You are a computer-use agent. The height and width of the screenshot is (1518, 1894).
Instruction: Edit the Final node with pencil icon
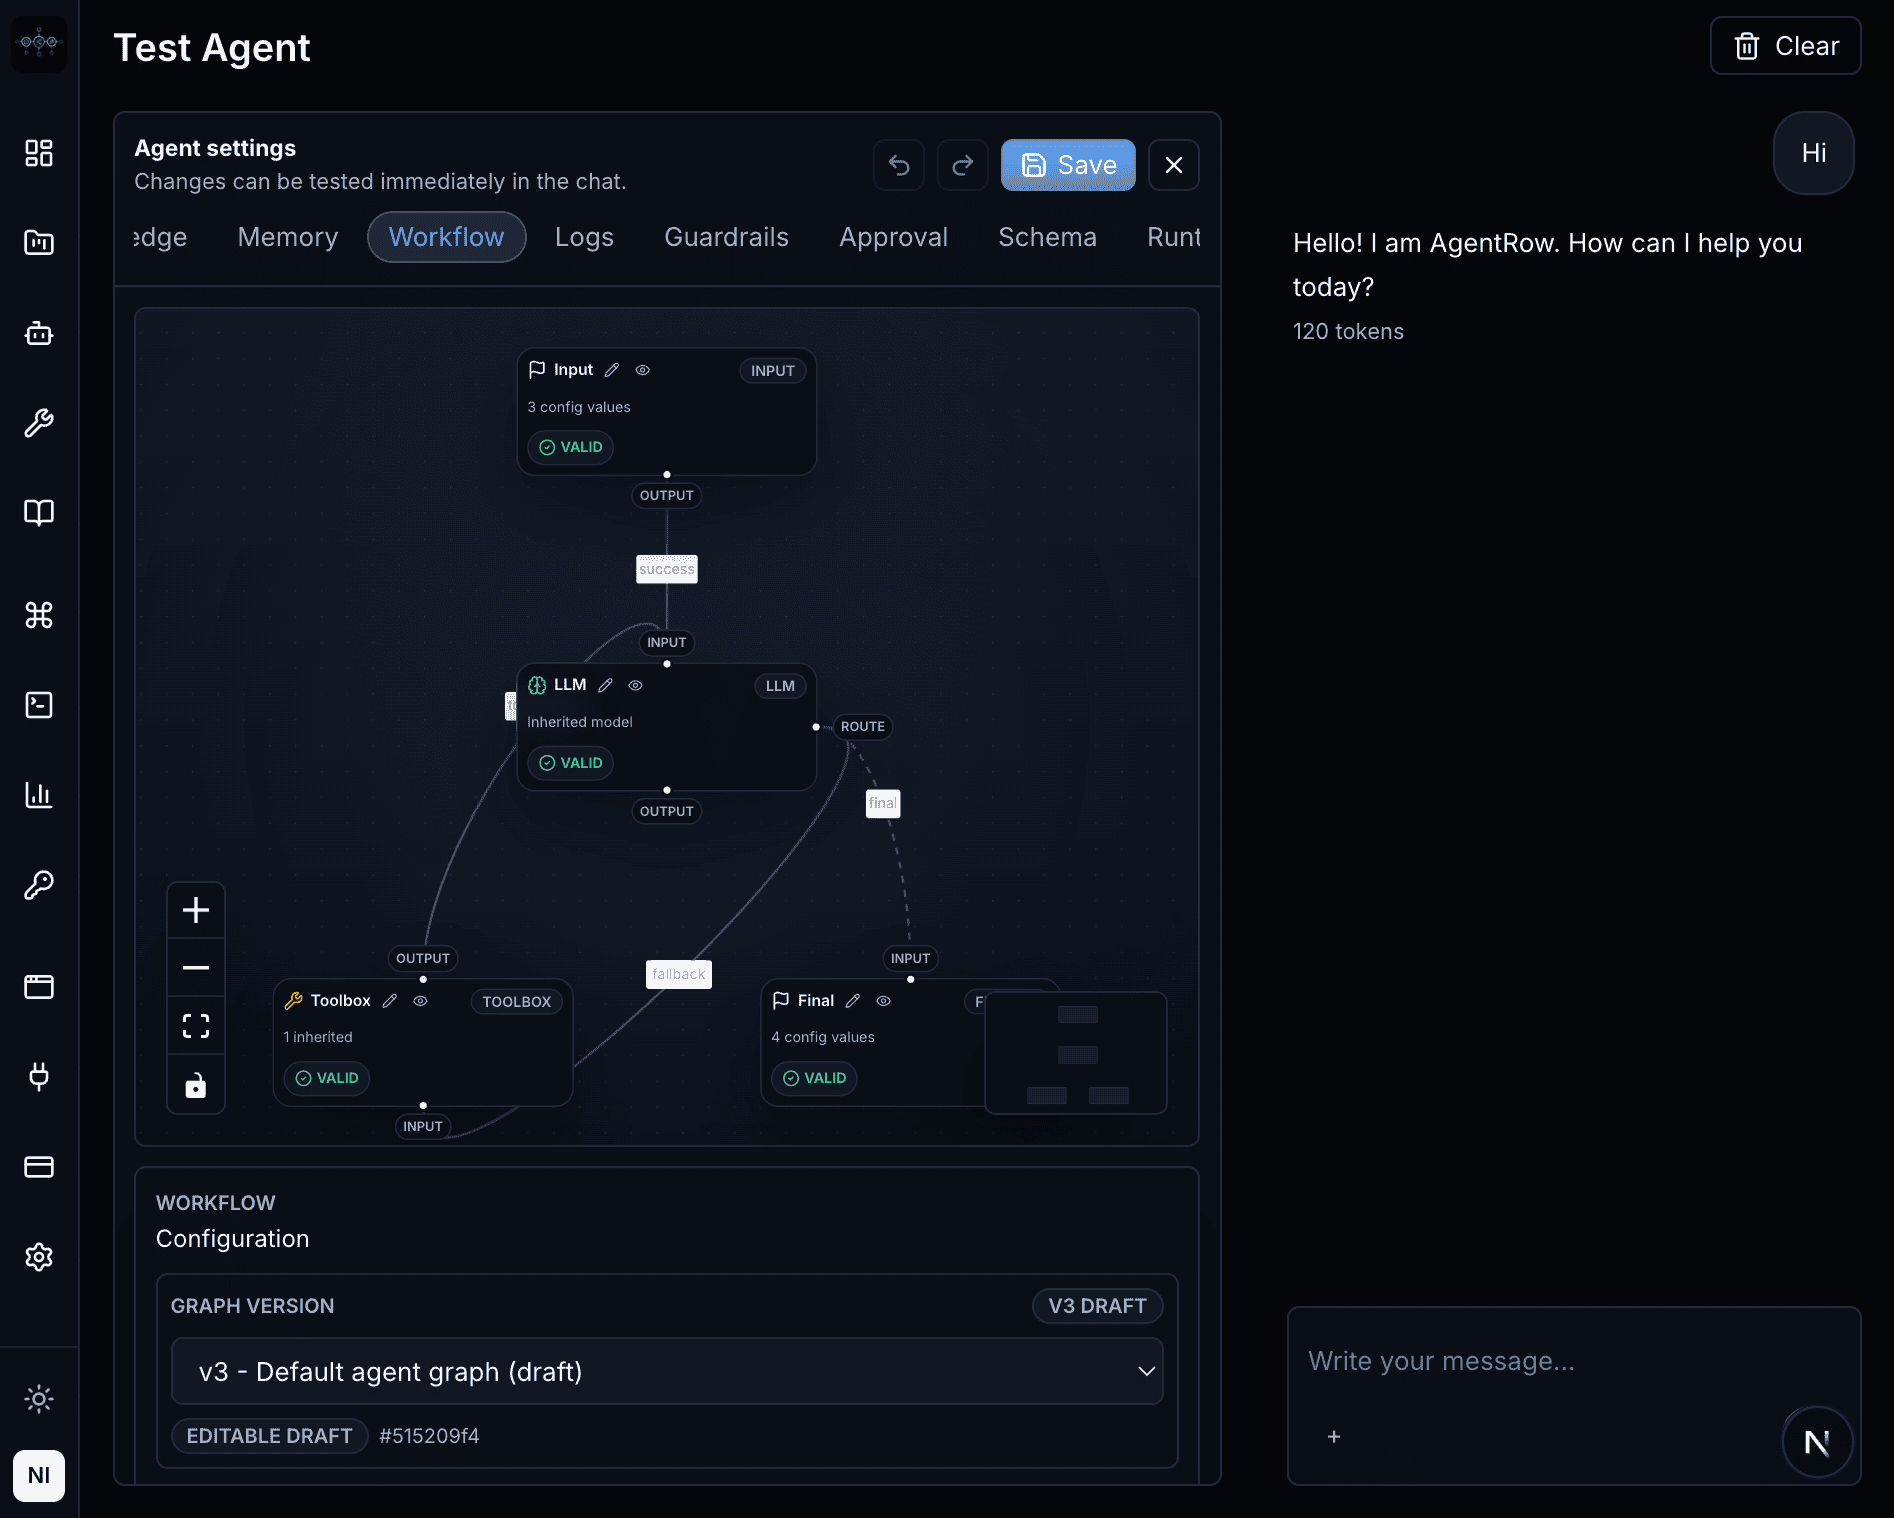pos(853,1001)
